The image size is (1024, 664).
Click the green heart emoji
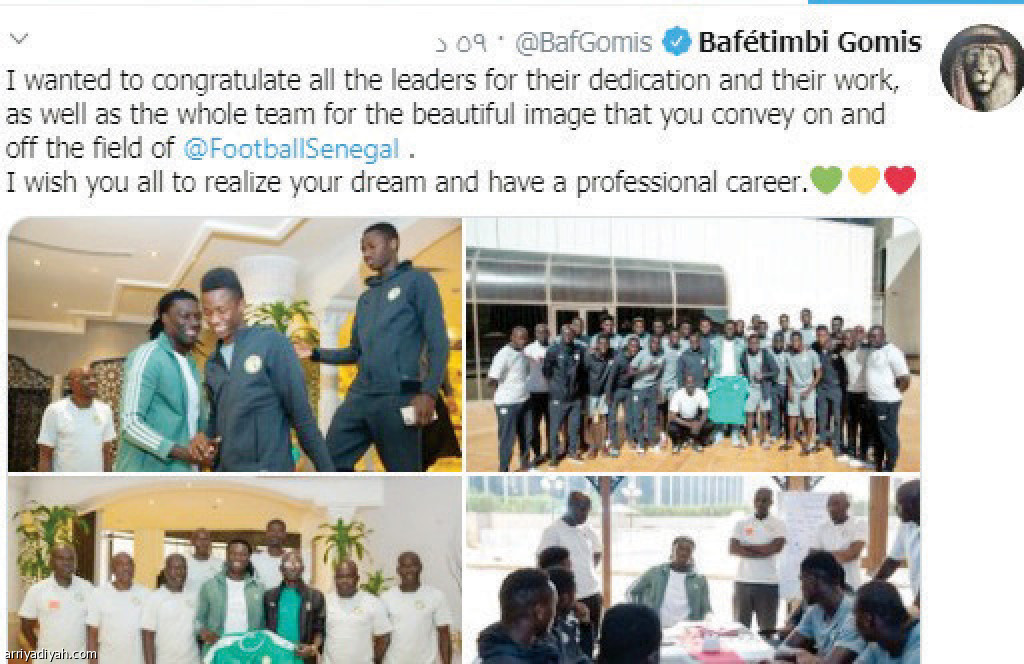point(825,180)
